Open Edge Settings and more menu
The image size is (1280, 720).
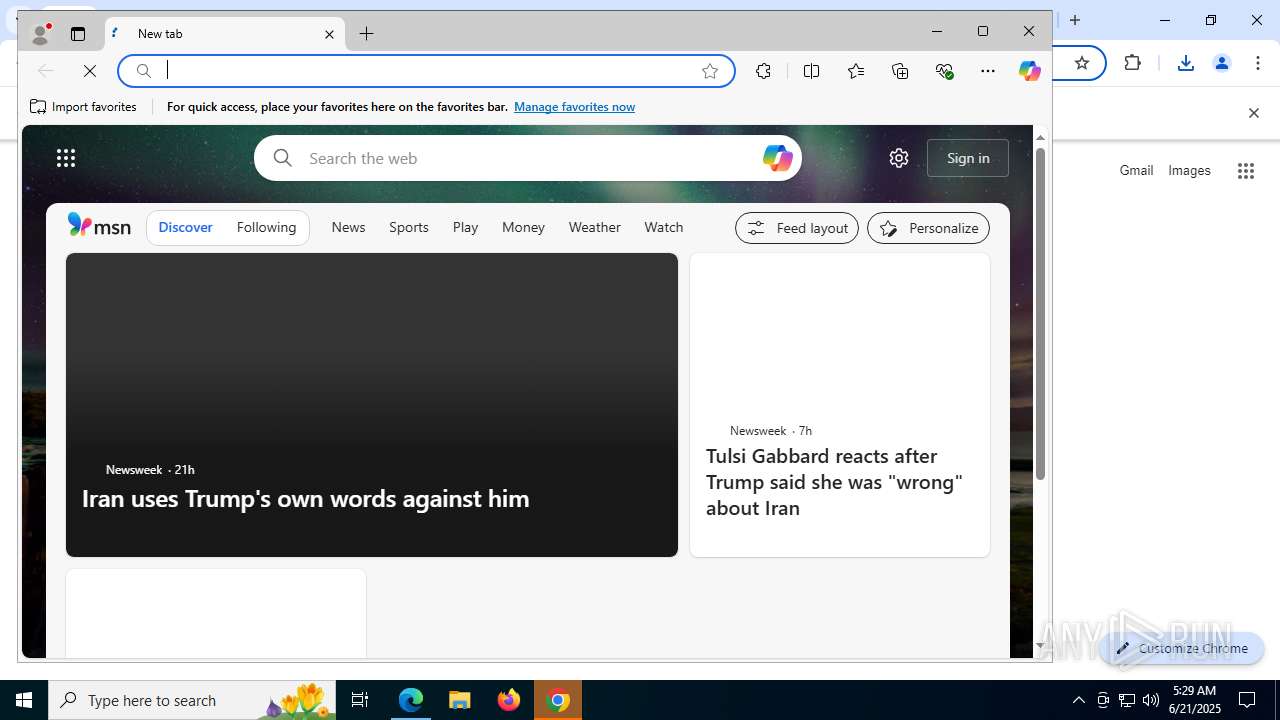[988, 71]
